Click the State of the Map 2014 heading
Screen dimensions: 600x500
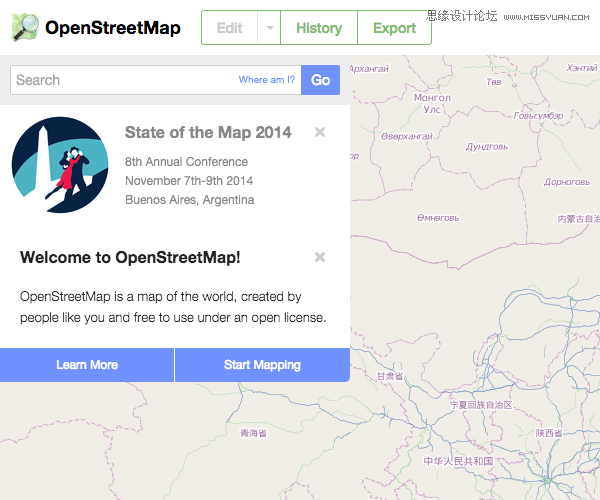pos(208,132)
